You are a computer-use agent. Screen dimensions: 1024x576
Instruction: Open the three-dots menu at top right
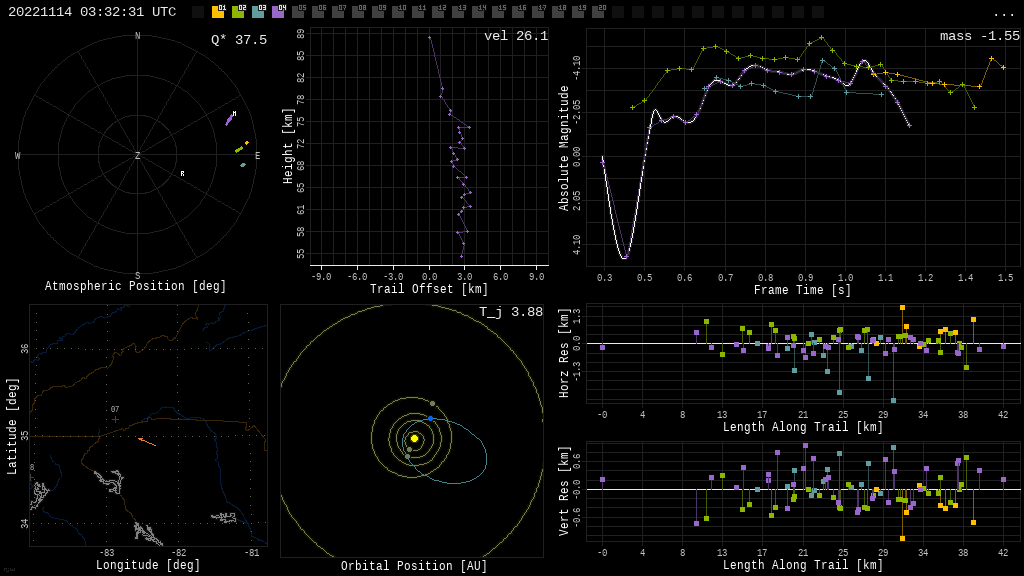1004,13
